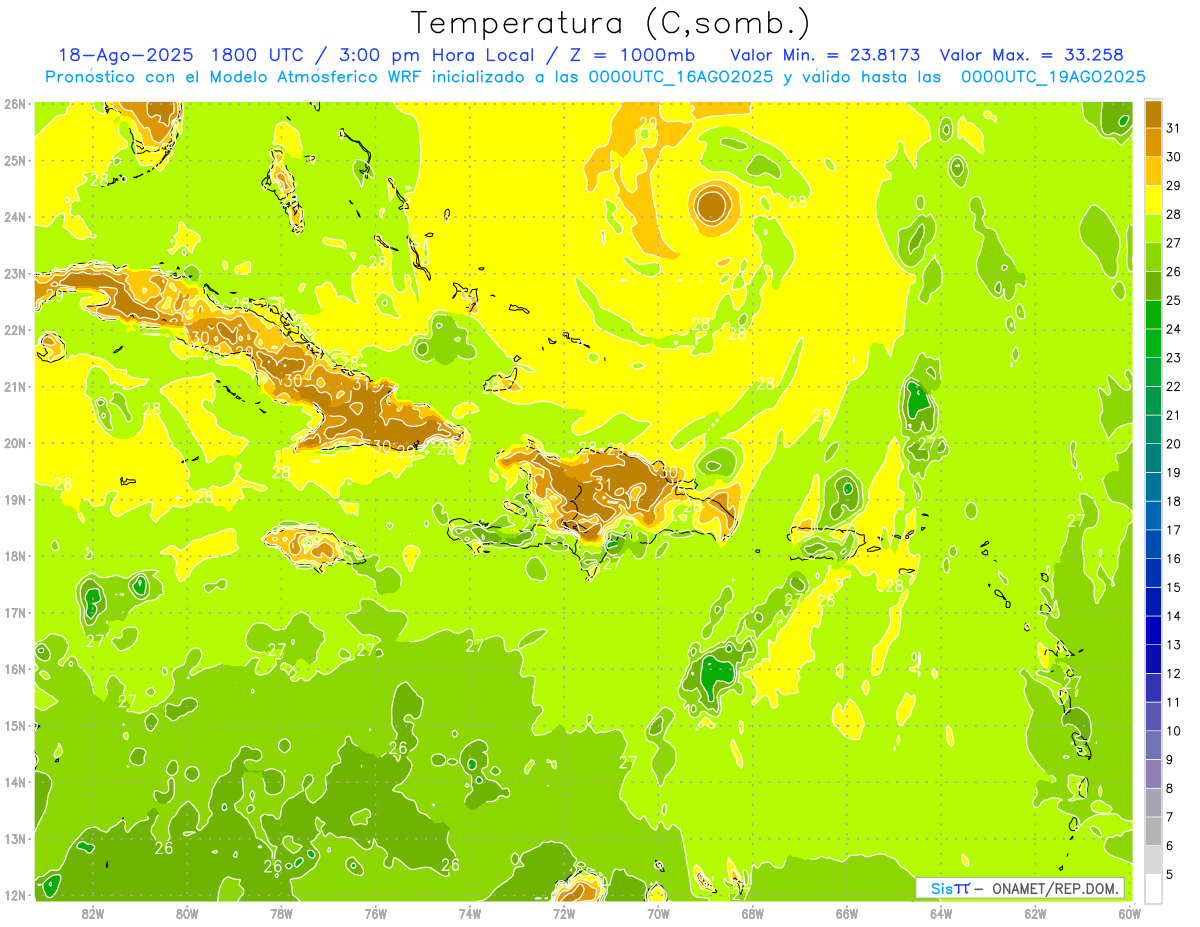Click the 18N latitude axis label
The image size is (1200, 927).
15,556
